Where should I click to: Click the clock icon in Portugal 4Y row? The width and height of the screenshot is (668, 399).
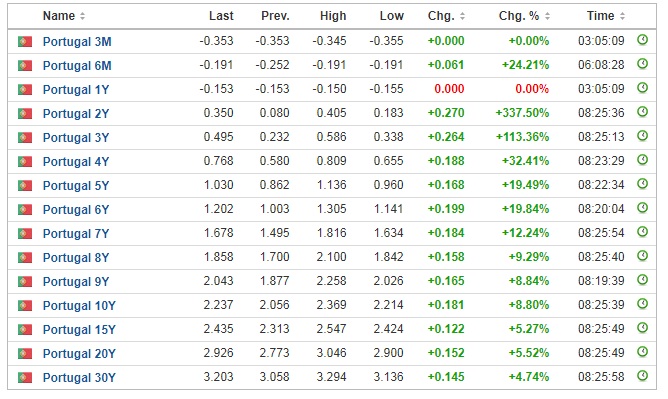642,160
